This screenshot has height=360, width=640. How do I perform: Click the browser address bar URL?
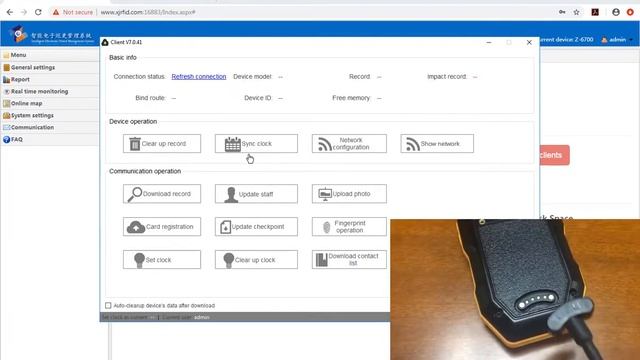point(148,12)
